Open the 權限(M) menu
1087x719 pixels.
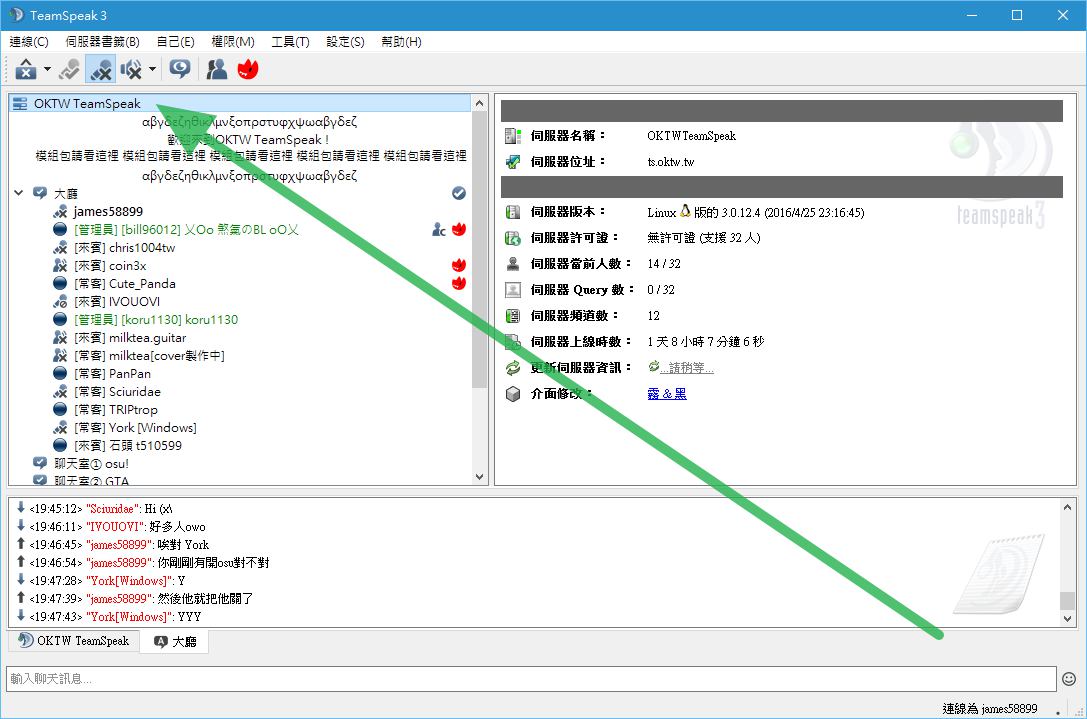233,42
